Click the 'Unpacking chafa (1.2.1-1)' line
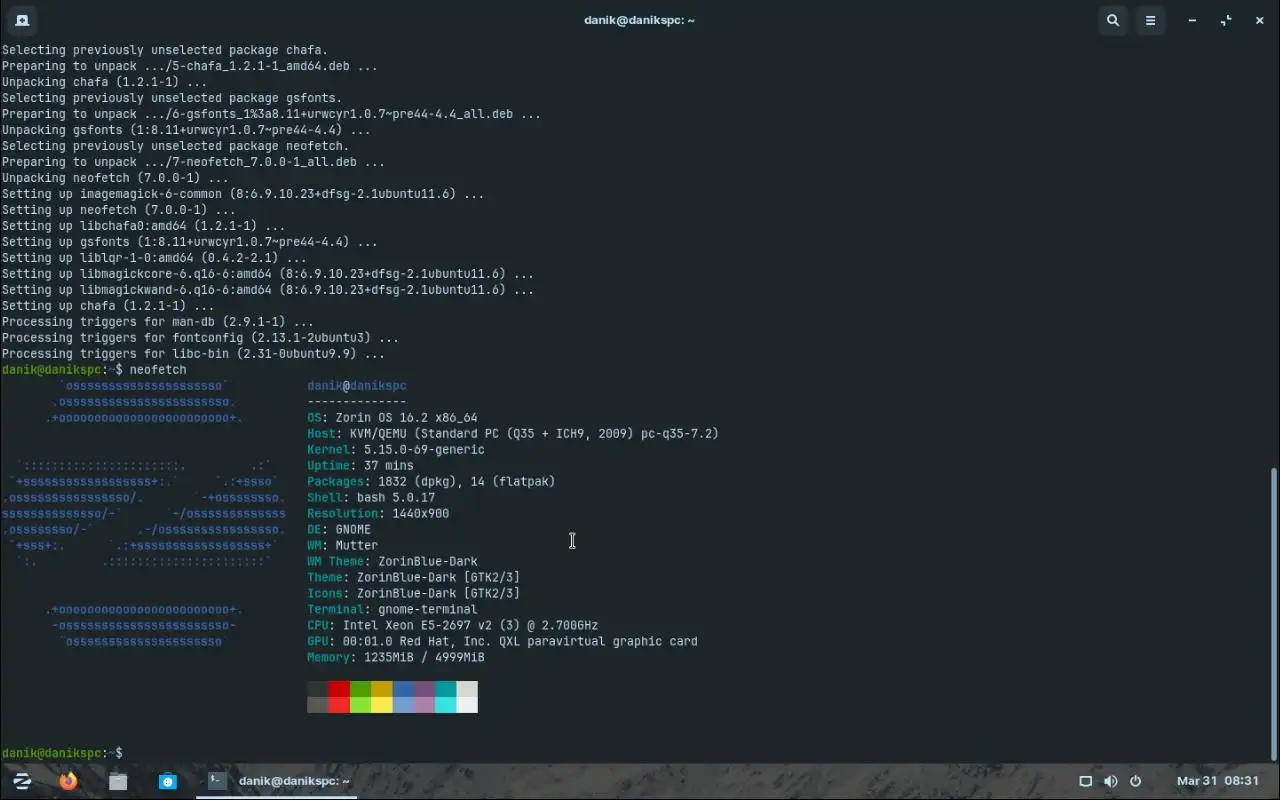Screen dimensions: 1280x800 tap(105, 82)
